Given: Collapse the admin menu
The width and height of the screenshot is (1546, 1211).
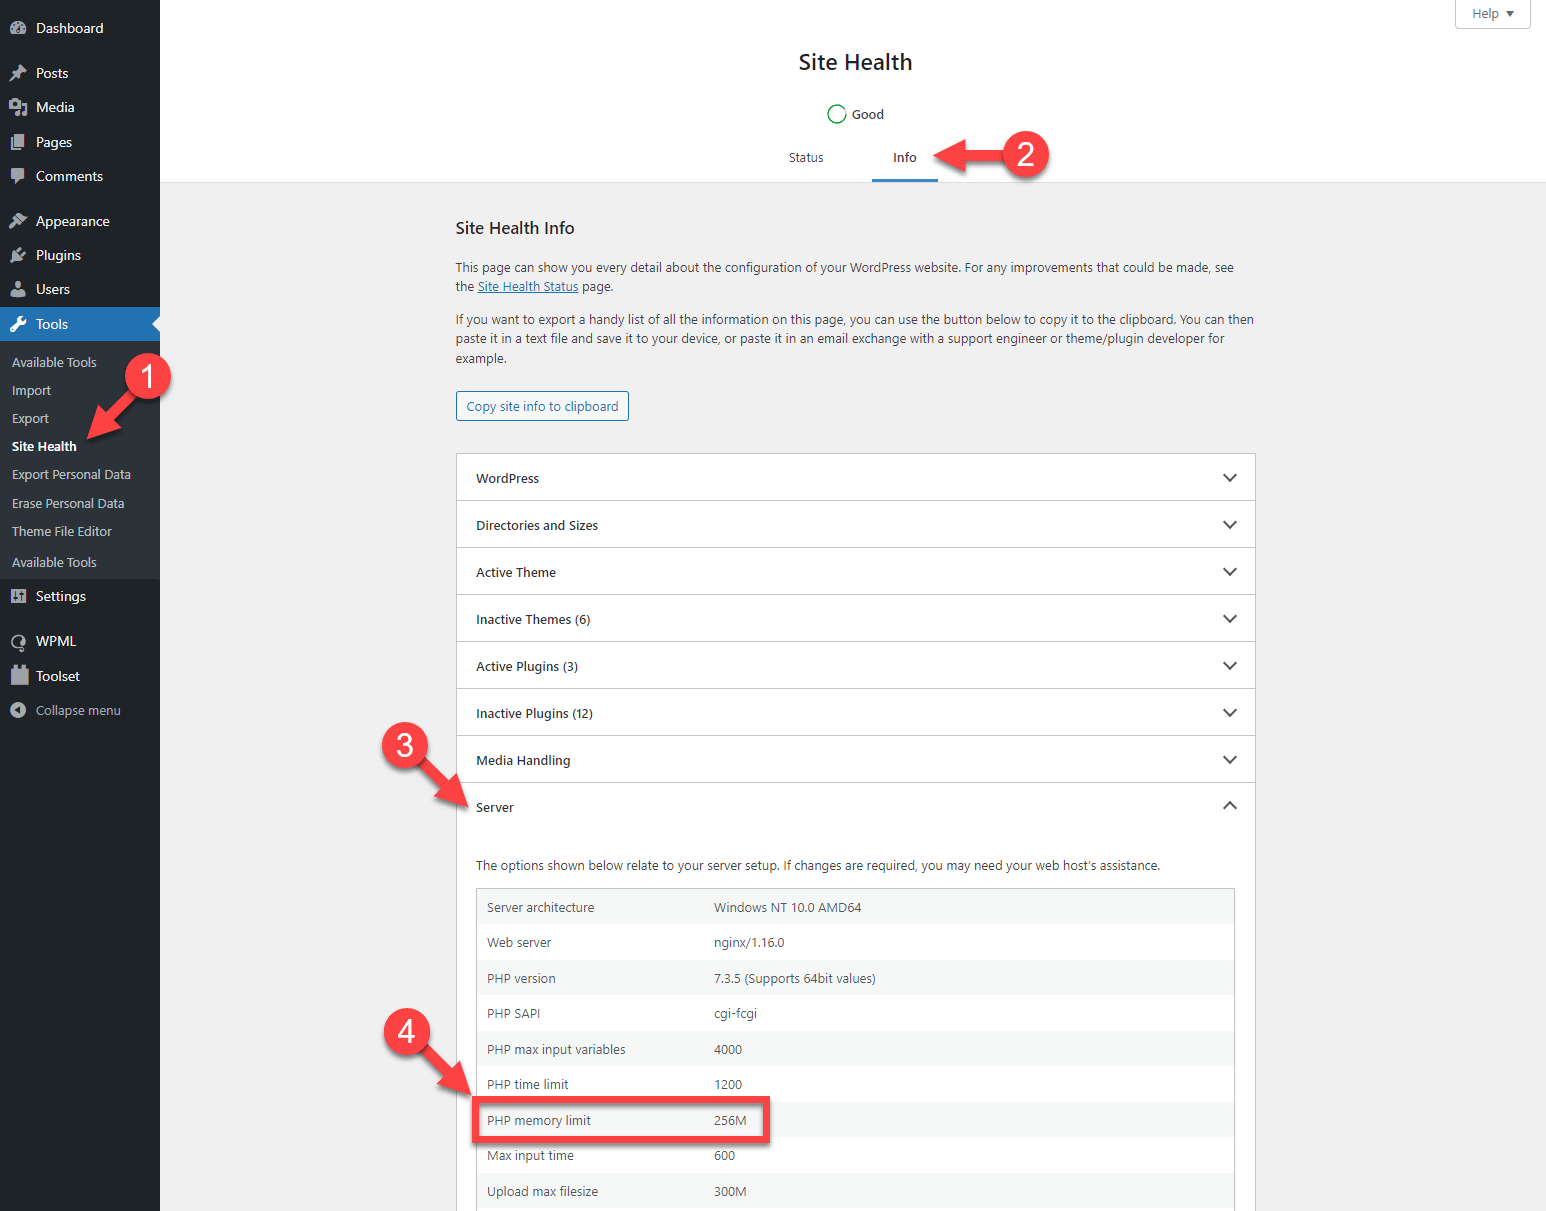Looking at the screenshot, I should (18, 710).
